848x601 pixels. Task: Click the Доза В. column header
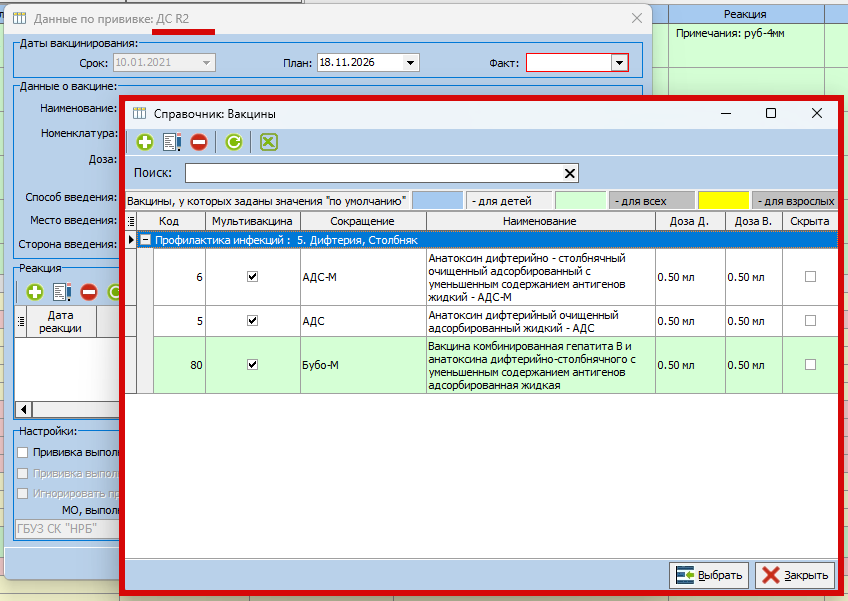754,221
